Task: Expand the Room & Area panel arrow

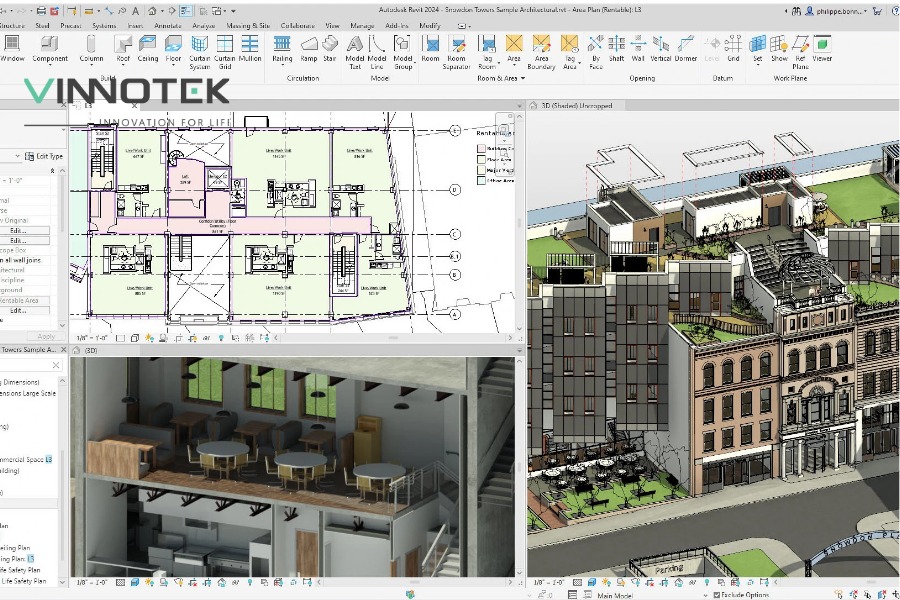Action: click(522, 79)
